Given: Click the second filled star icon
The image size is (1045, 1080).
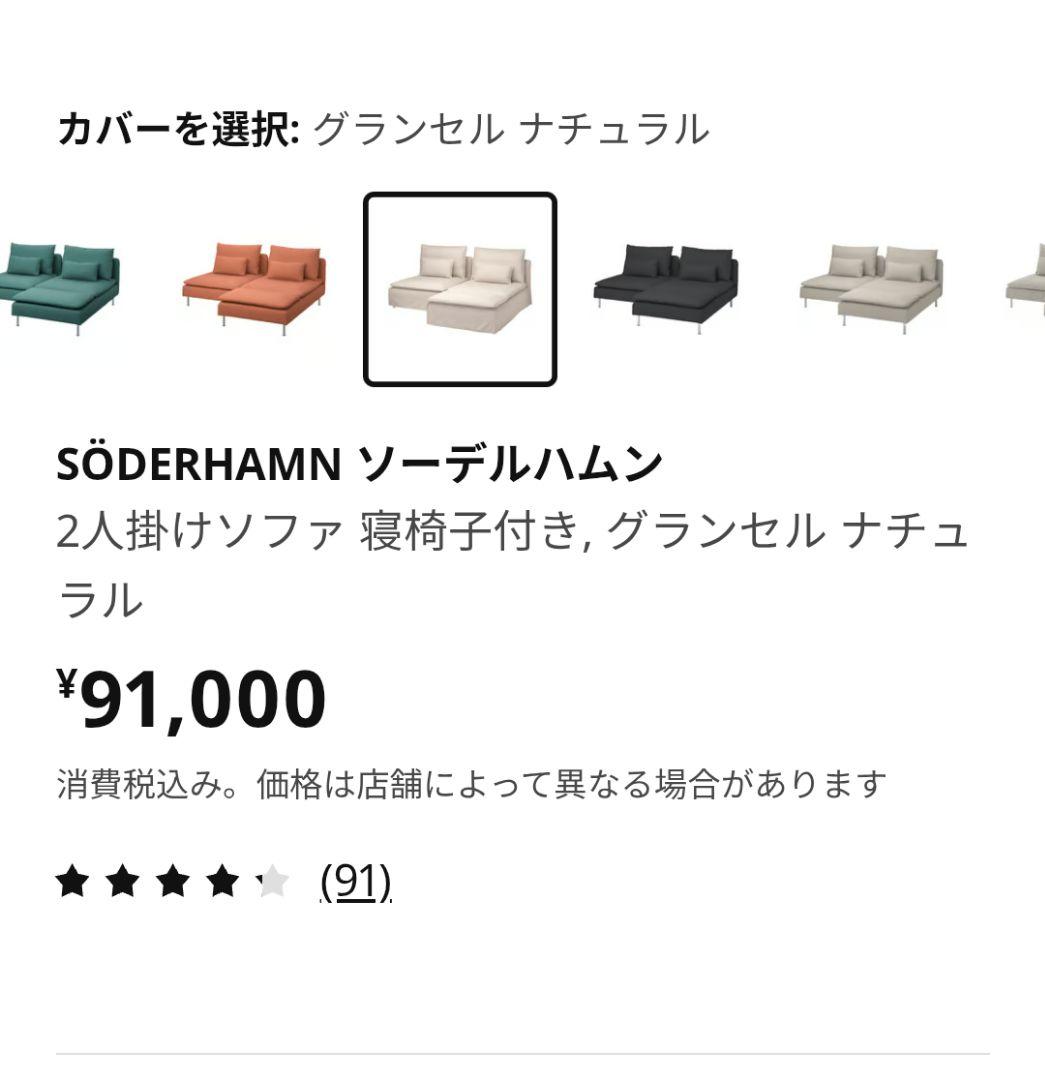Looking at the screenshot, I should click(124, 880).
